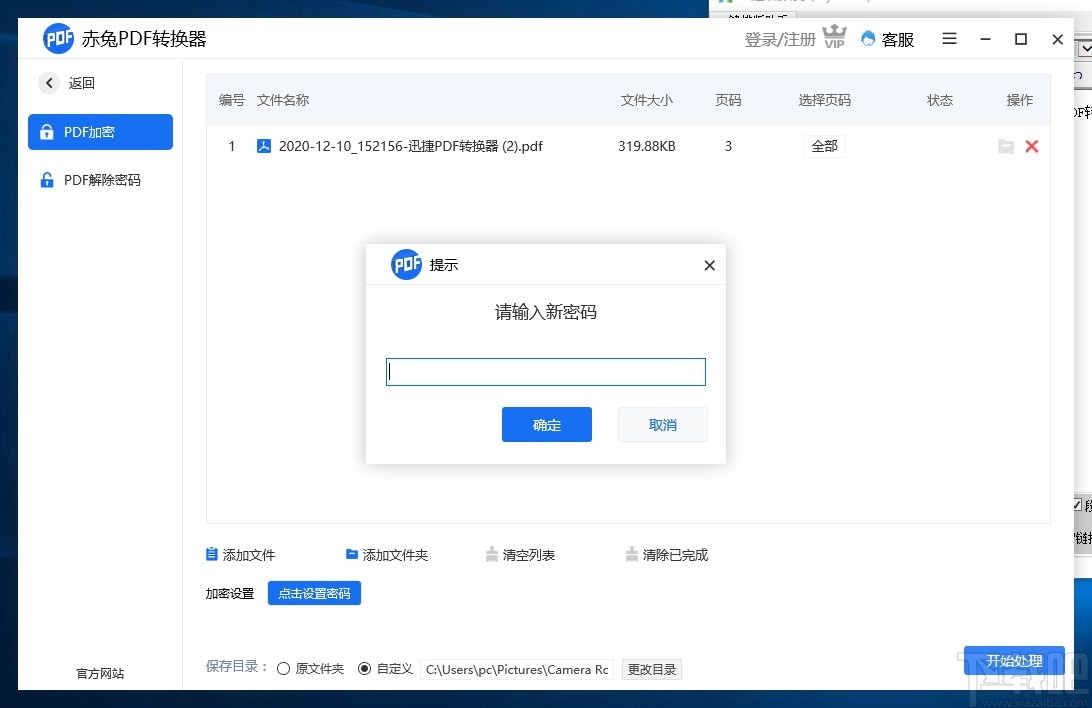Select the 原文件夹 radio button
The image size is (1092, 708).
(x=283, y=668)
